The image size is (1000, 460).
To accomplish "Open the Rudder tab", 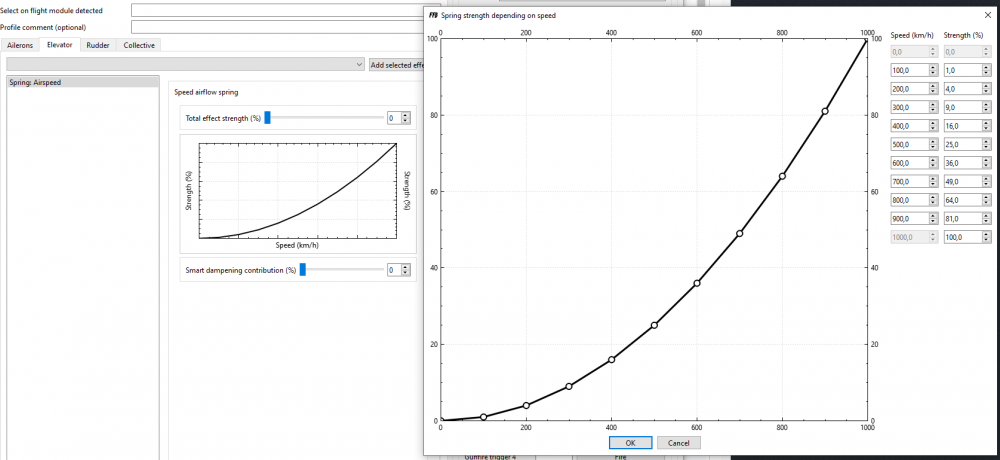I will pos(98,45).
